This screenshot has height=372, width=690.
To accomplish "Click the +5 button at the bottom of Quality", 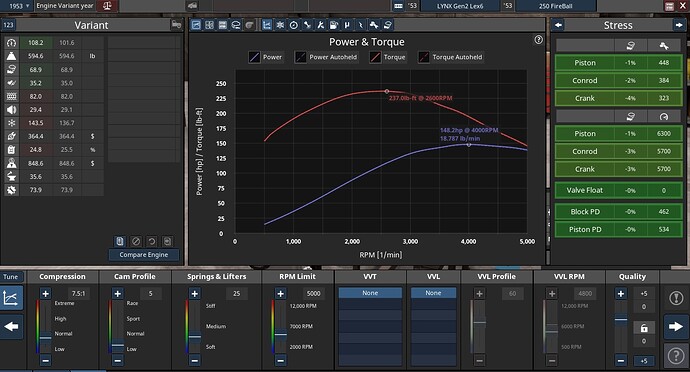I will (644, 361).
